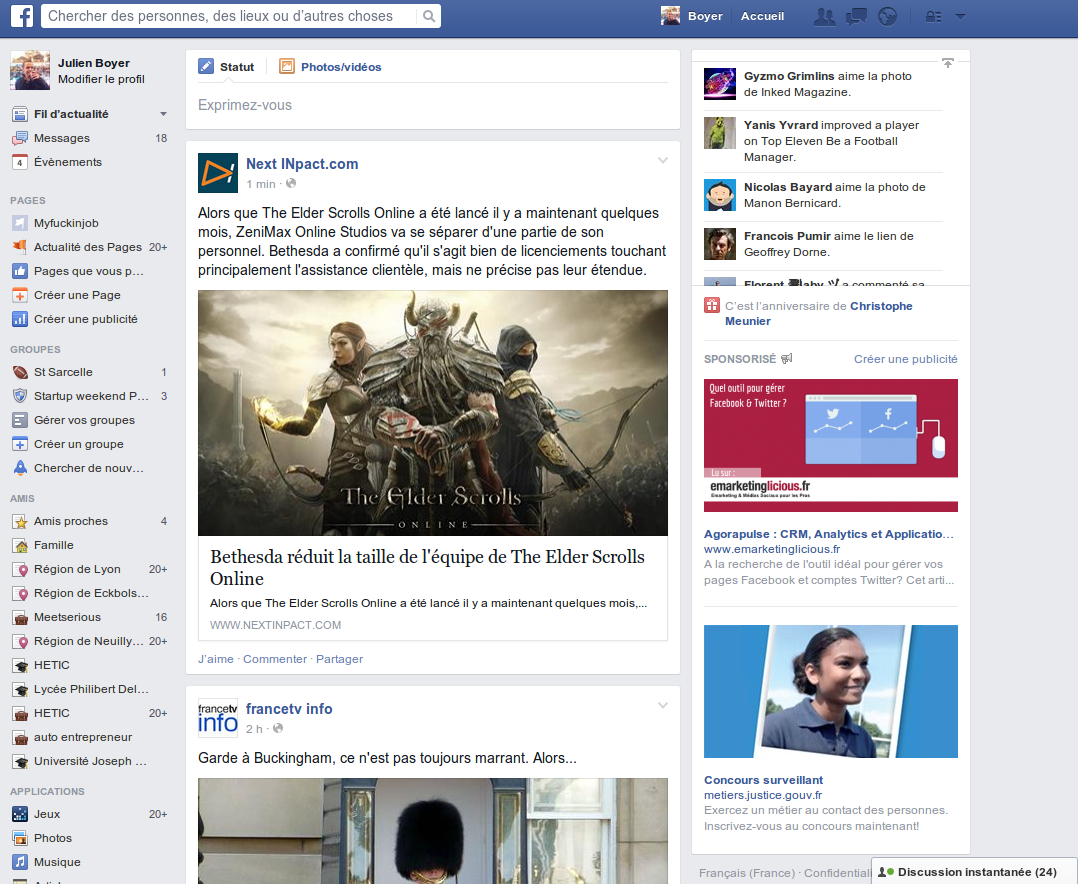This screenshot has height=884, width=1078.
Task: Click Christophe Meunier birthday link
Action: [x=818, y=313]
